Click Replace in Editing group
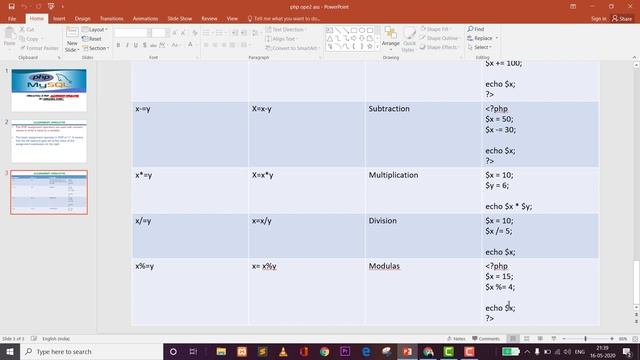The width and height of the screenshot is (640, 360). (x=483, y=38)
